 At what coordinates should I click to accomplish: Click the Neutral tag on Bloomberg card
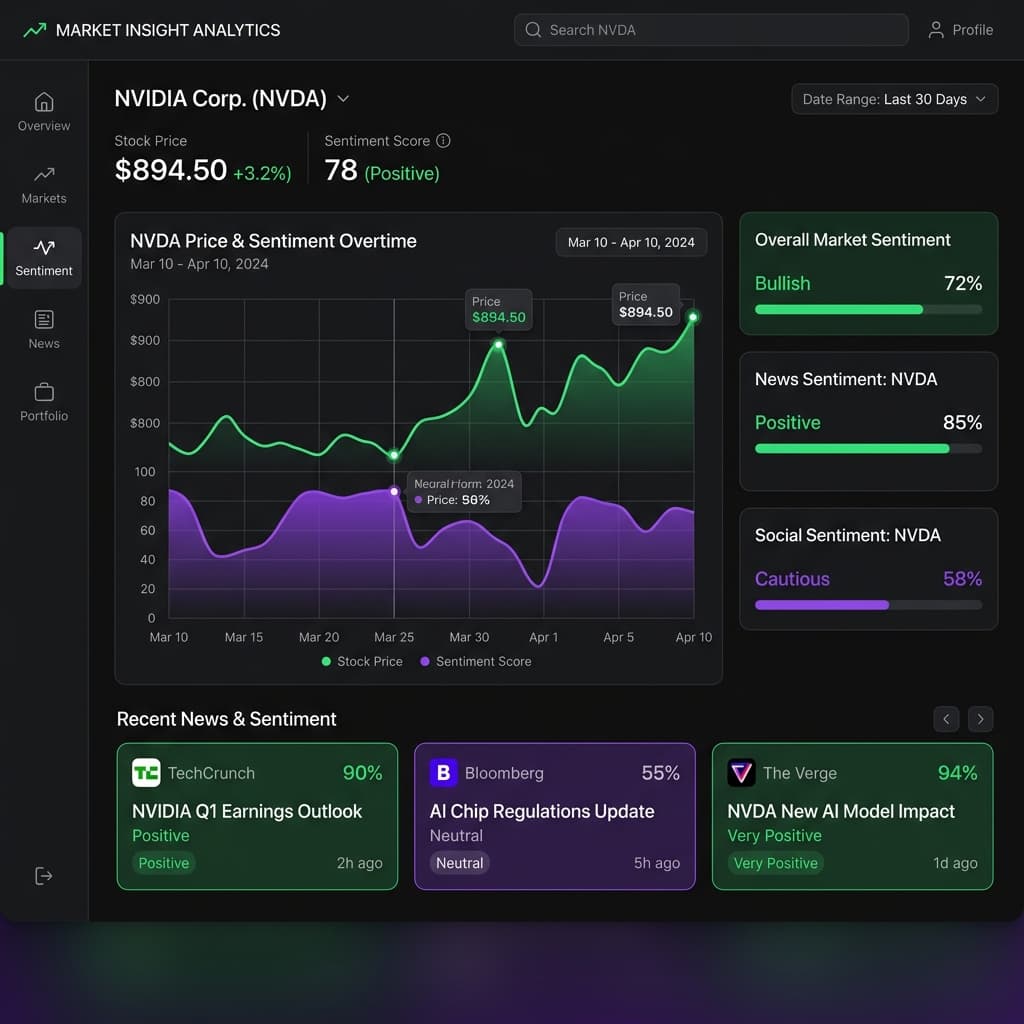460,863
